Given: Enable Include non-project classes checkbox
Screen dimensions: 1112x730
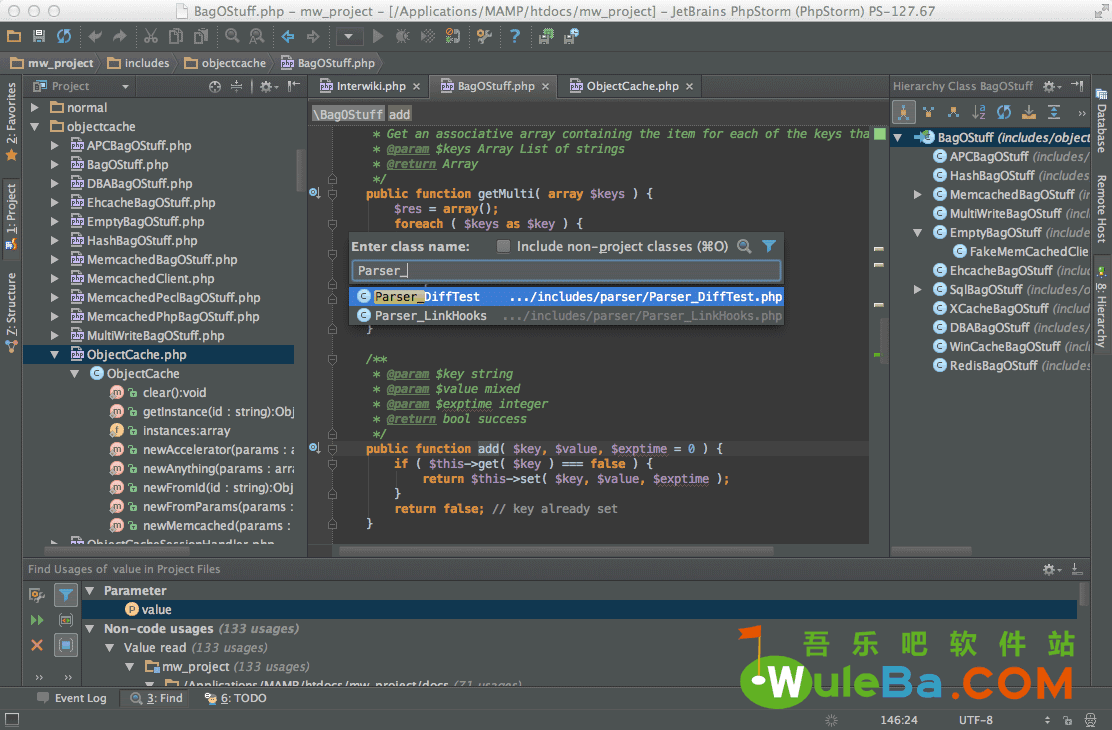Looking at the screenshot, I should [x=504, y=246].
